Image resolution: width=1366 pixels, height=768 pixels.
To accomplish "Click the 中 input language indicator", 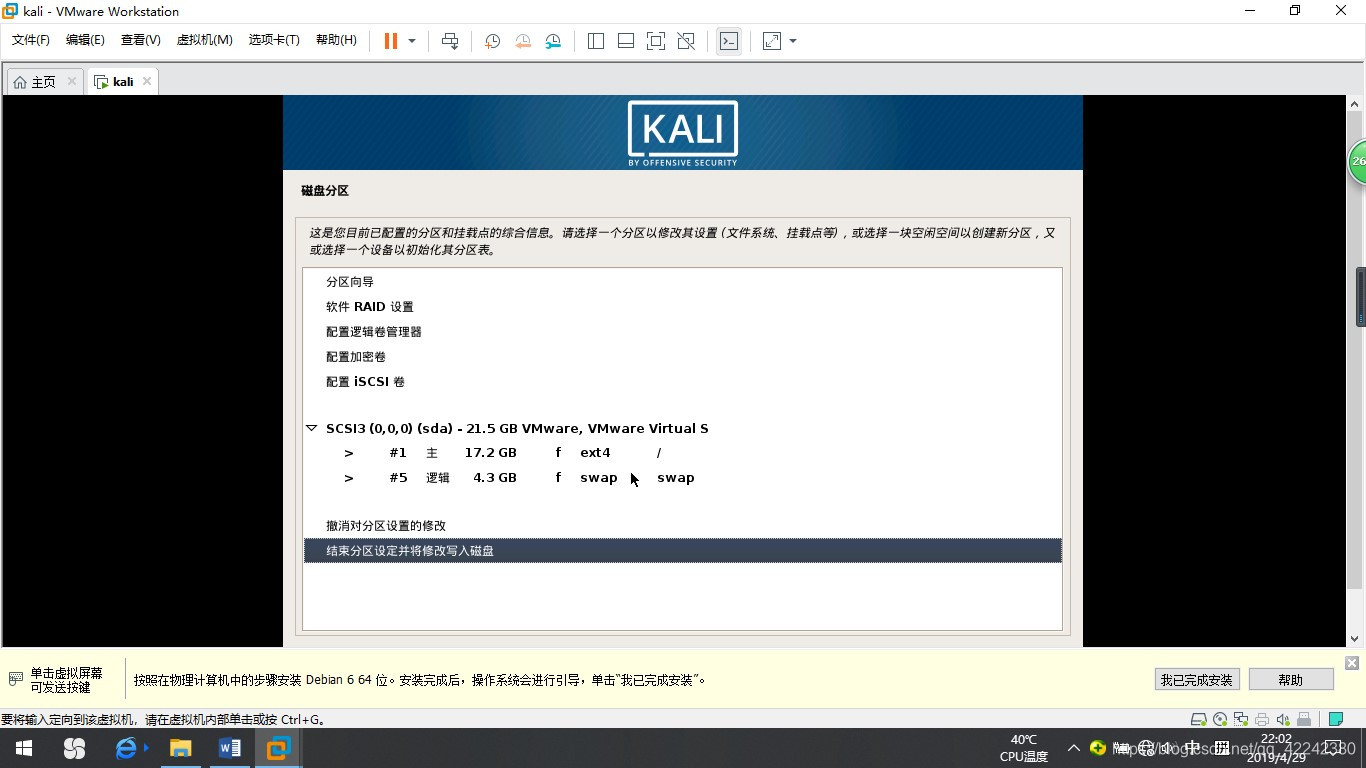I will (1193, 748).
